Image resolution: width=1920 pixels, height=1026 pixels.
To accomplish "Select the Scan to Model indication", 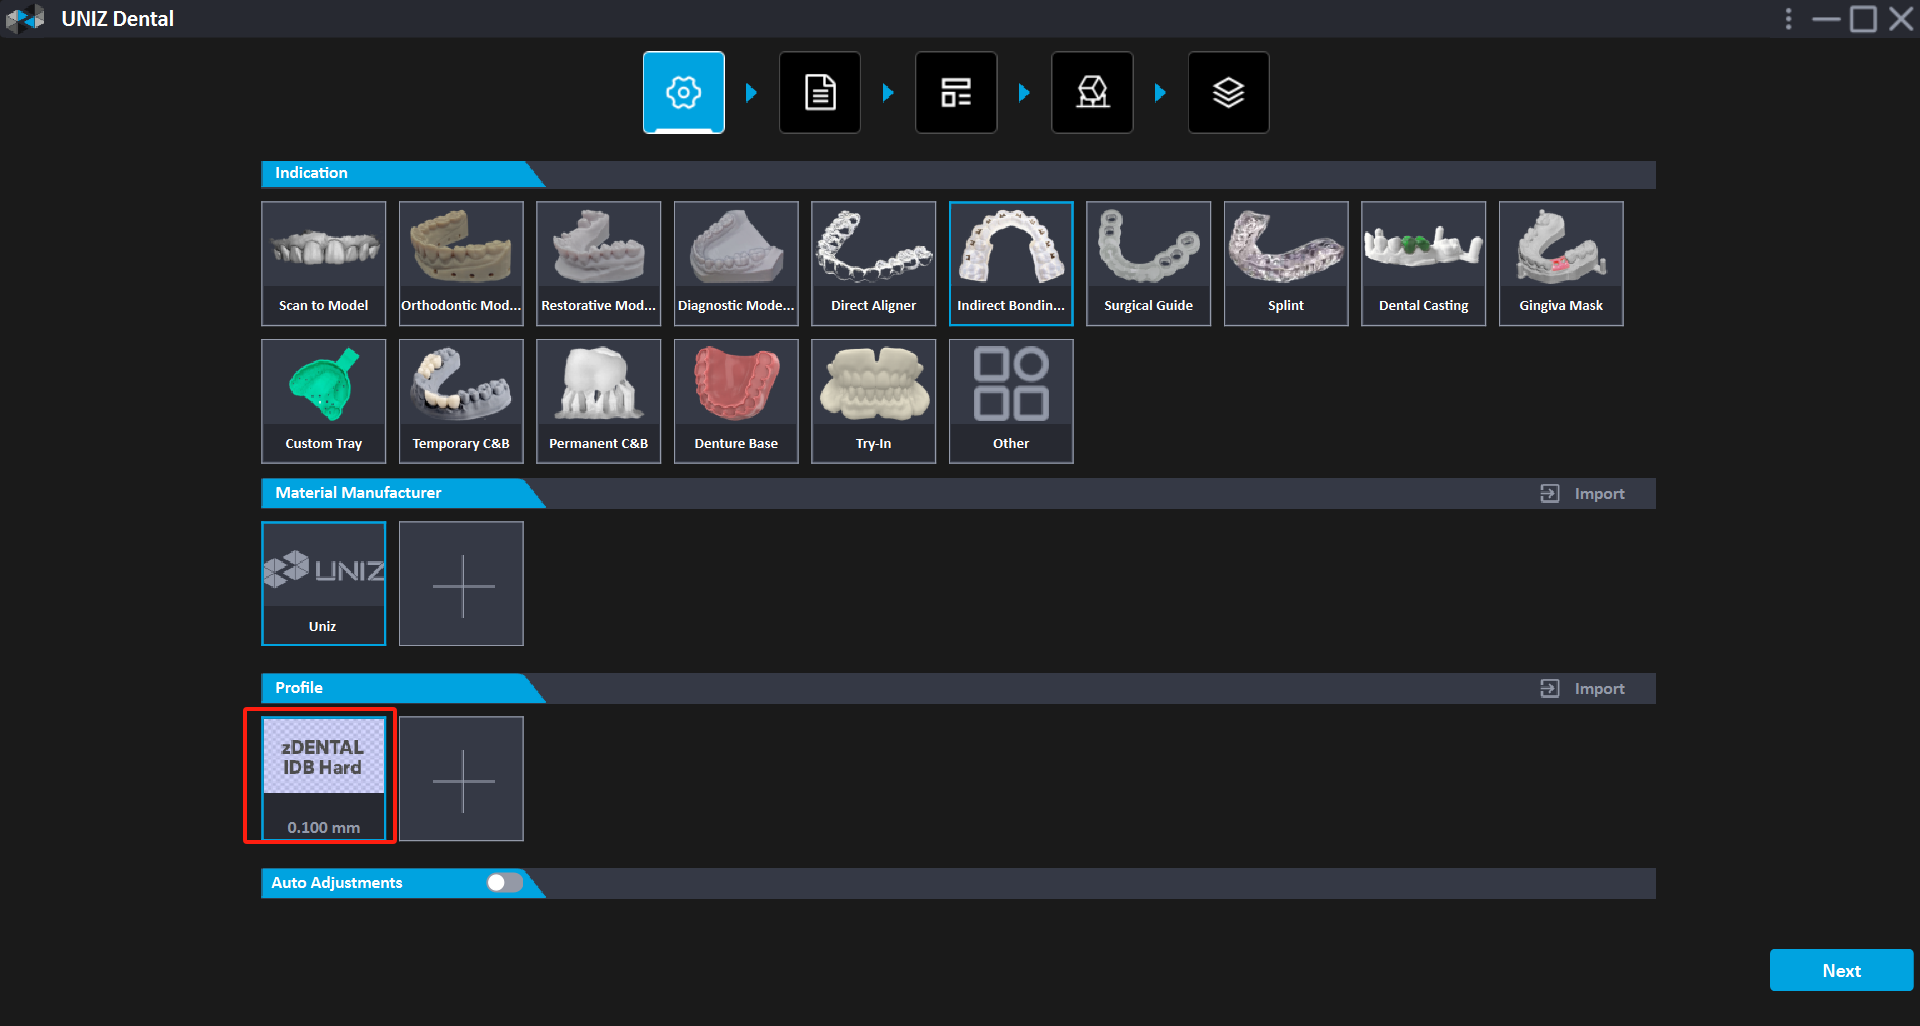I will point(323,263).
